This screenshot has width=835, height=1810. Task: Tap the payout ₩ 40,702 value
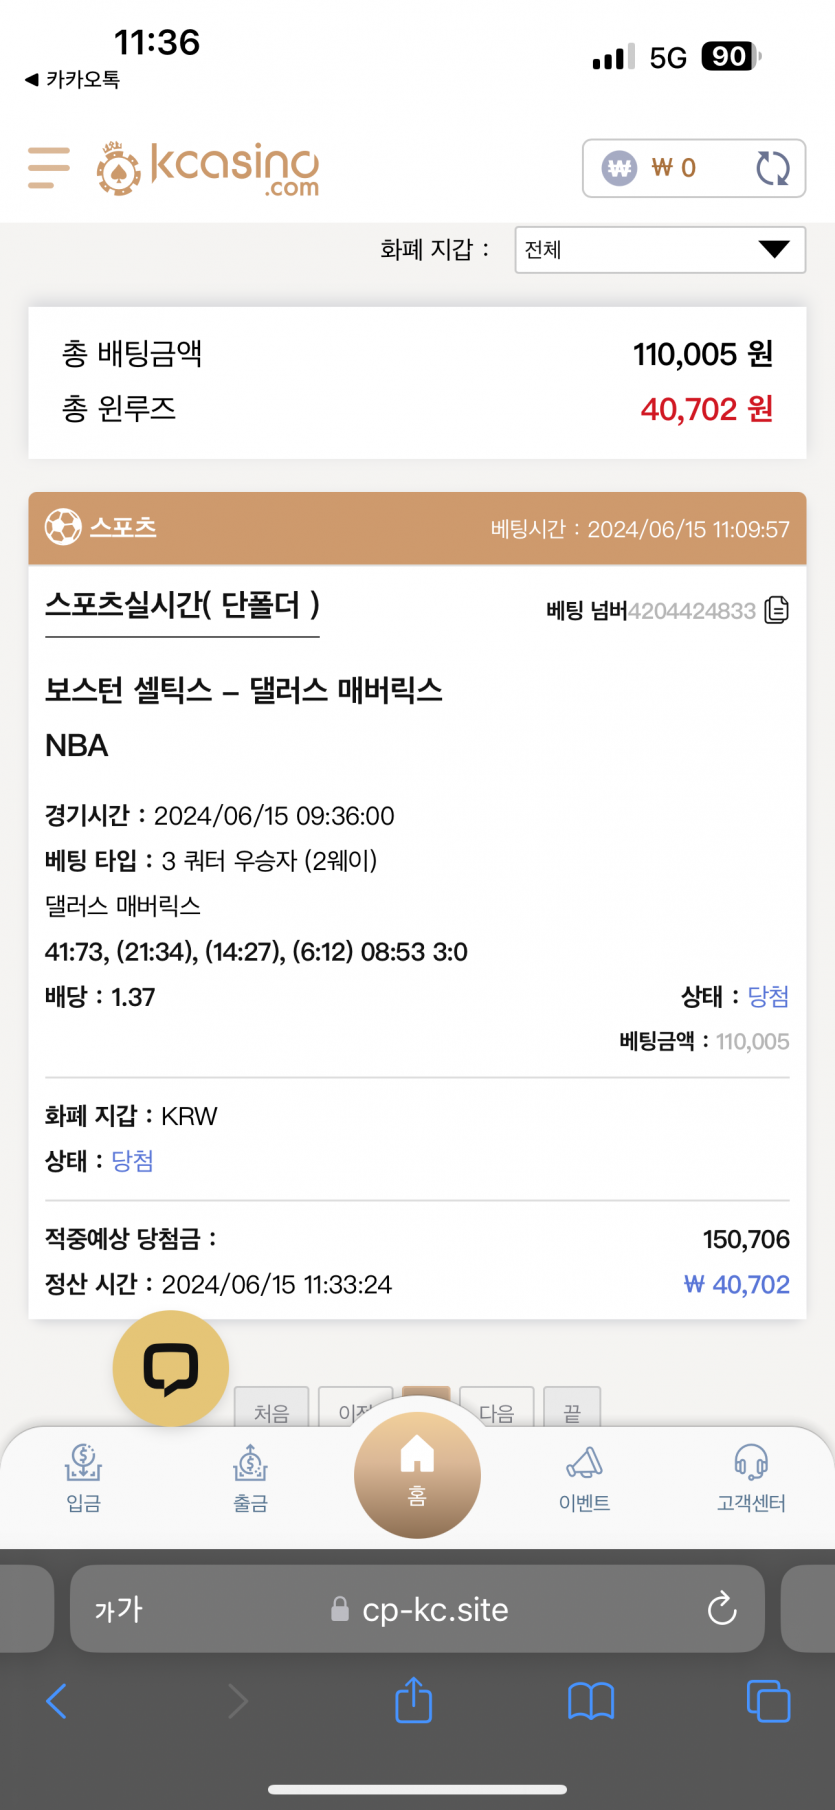click(737, 1284)
